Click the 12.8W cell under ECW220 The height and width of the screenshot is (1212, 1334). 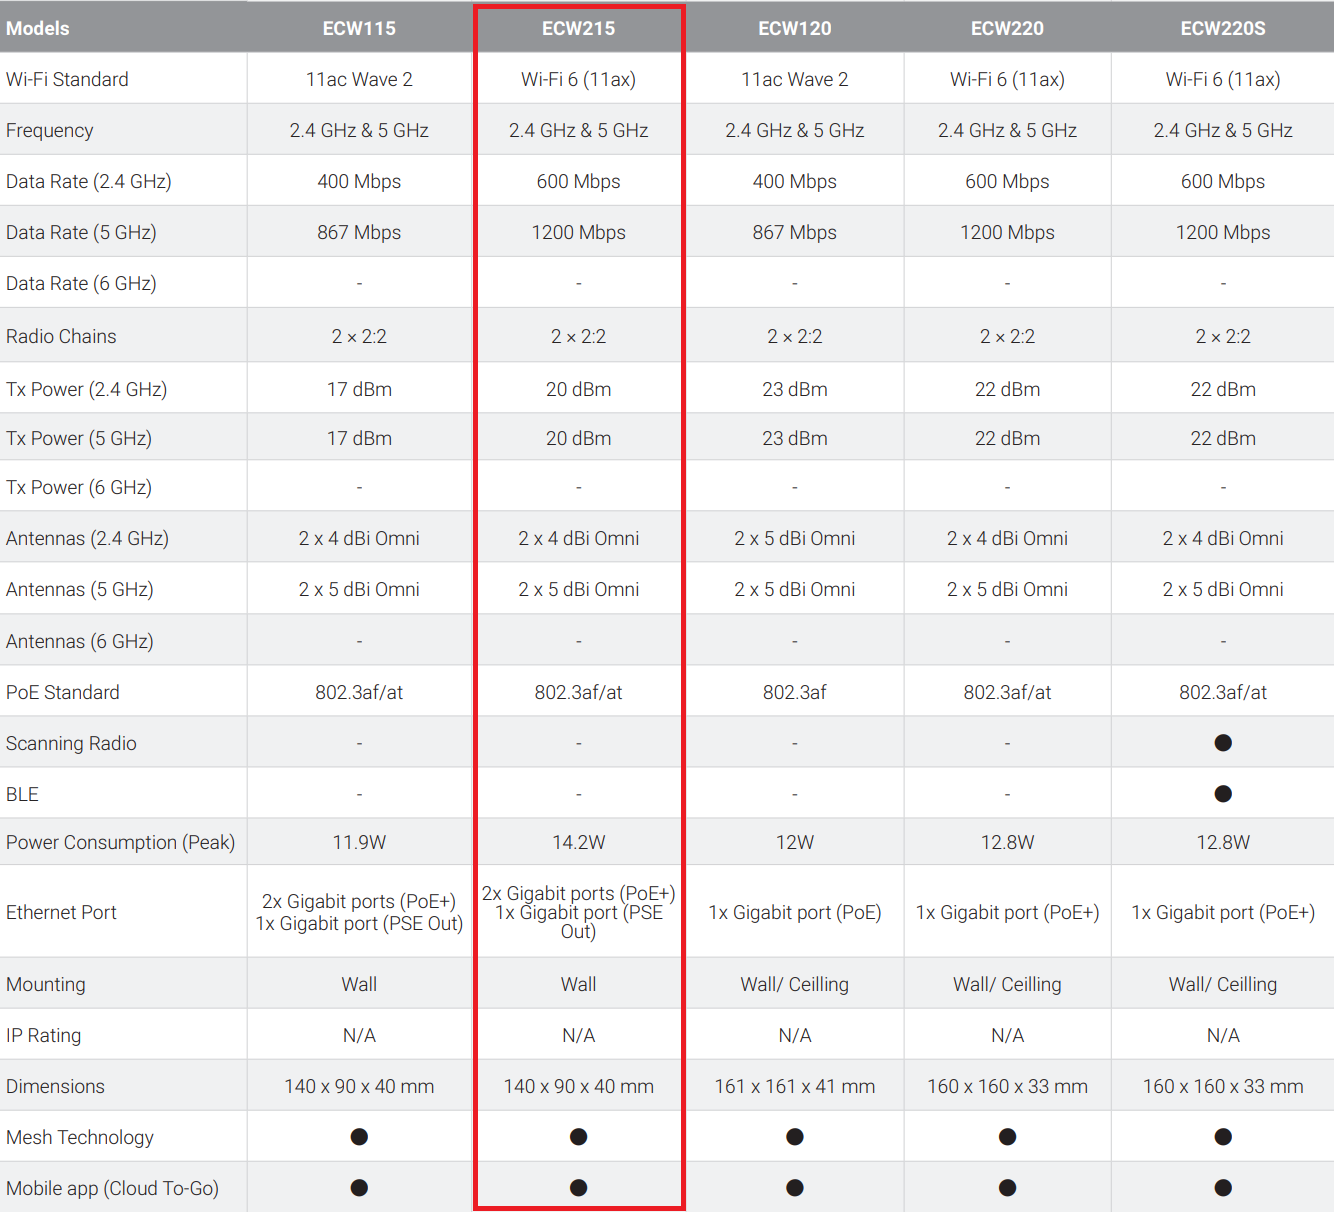pos(1007,842)
